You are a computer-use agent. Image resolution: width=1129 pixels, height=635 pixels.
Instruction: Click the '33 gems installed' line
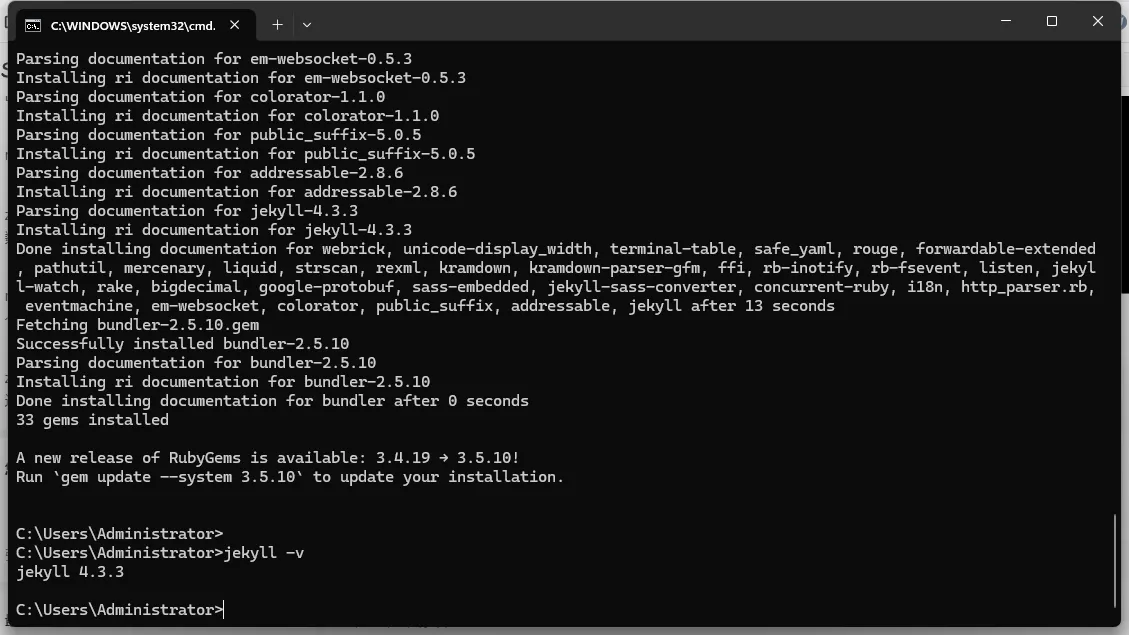92,420
